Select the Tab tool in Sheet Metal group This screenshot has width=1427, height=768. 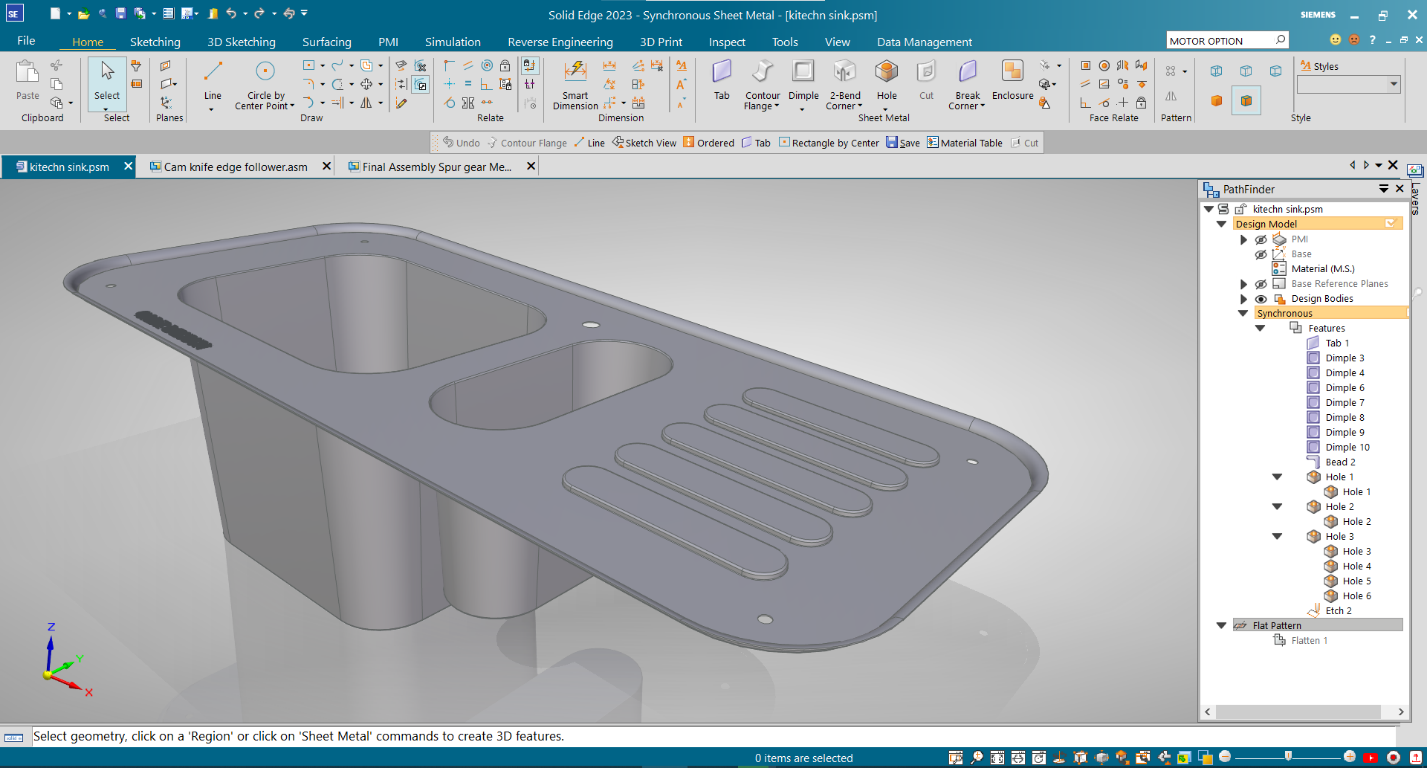click(721, 80)
